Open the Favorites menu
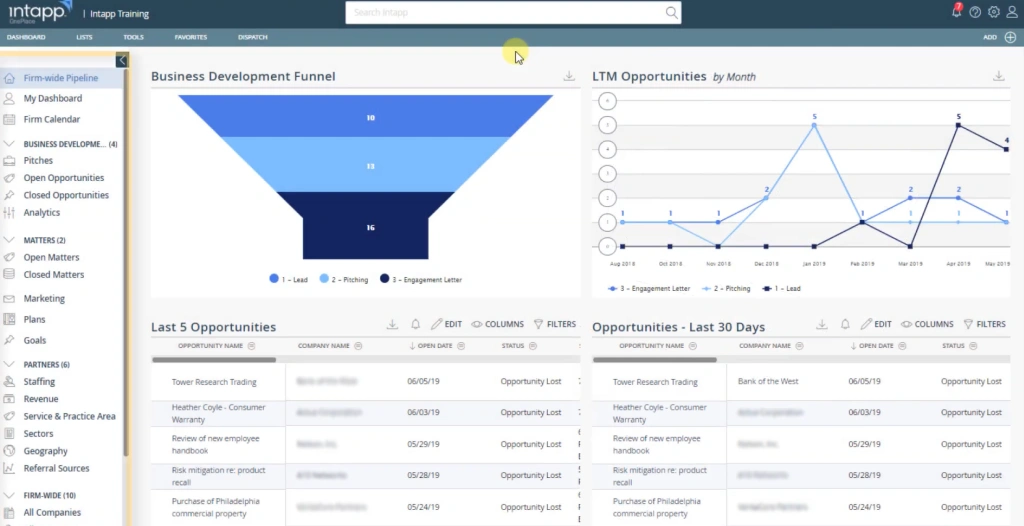 click(191, 37)
